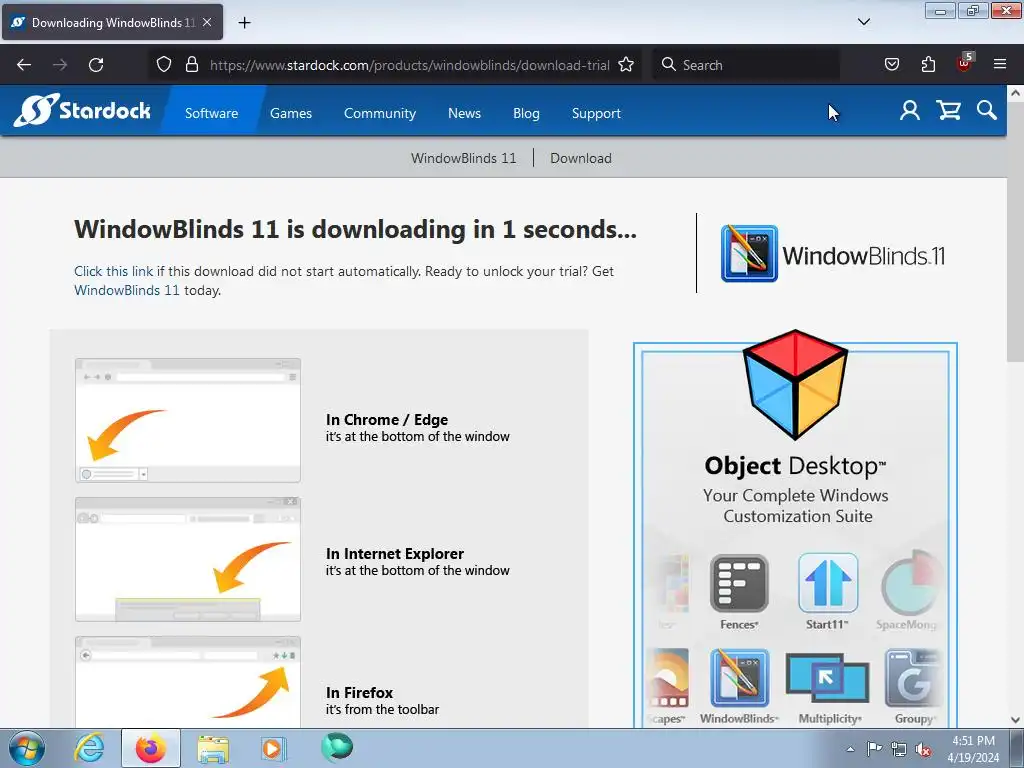Open the Stardock account user icon
The image size is (1024, 768).
click(909, 110)
